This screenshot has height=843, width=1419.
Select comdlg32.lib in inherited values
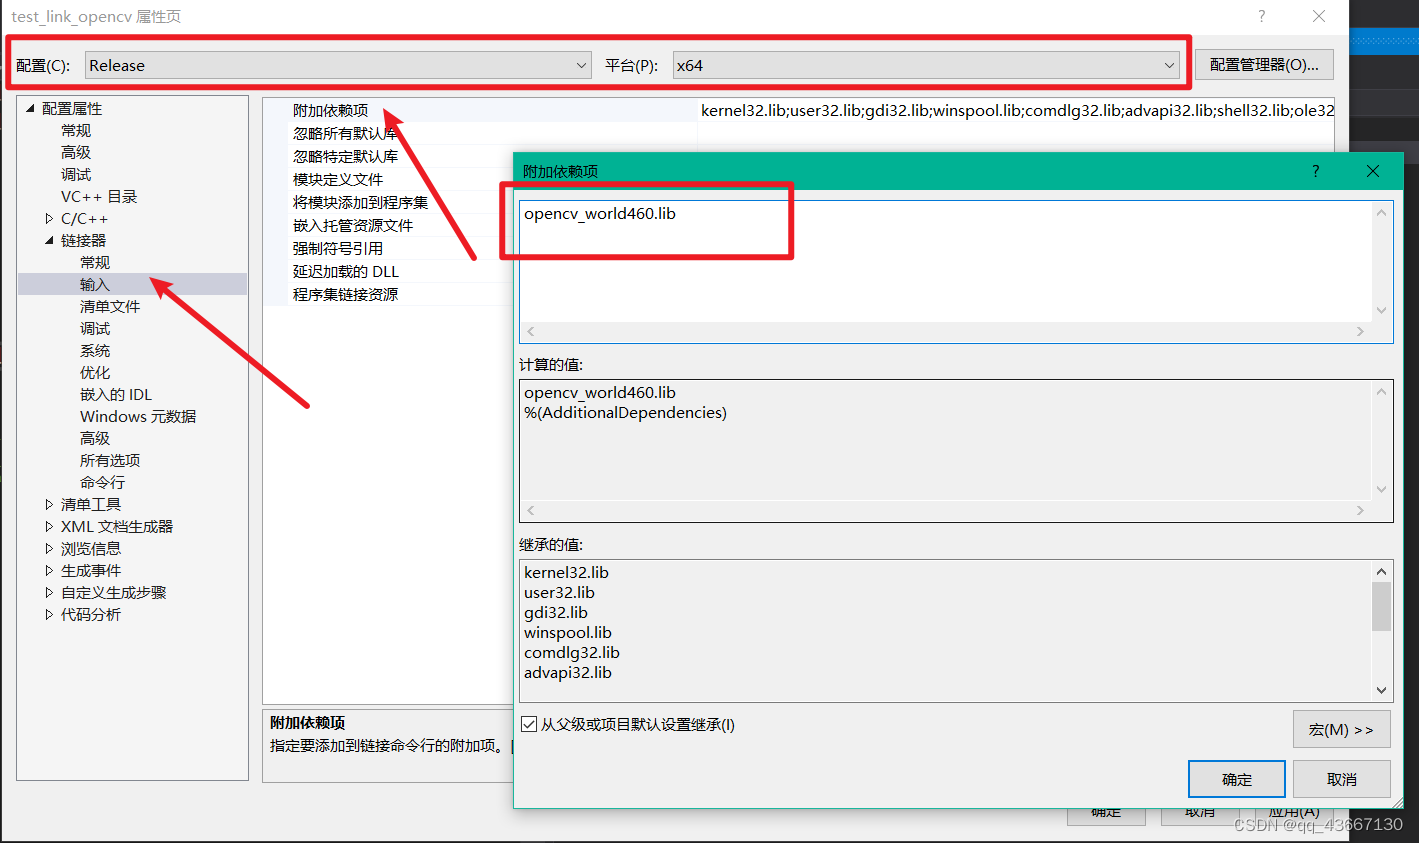pyautogui.click(x=572, y=652)
